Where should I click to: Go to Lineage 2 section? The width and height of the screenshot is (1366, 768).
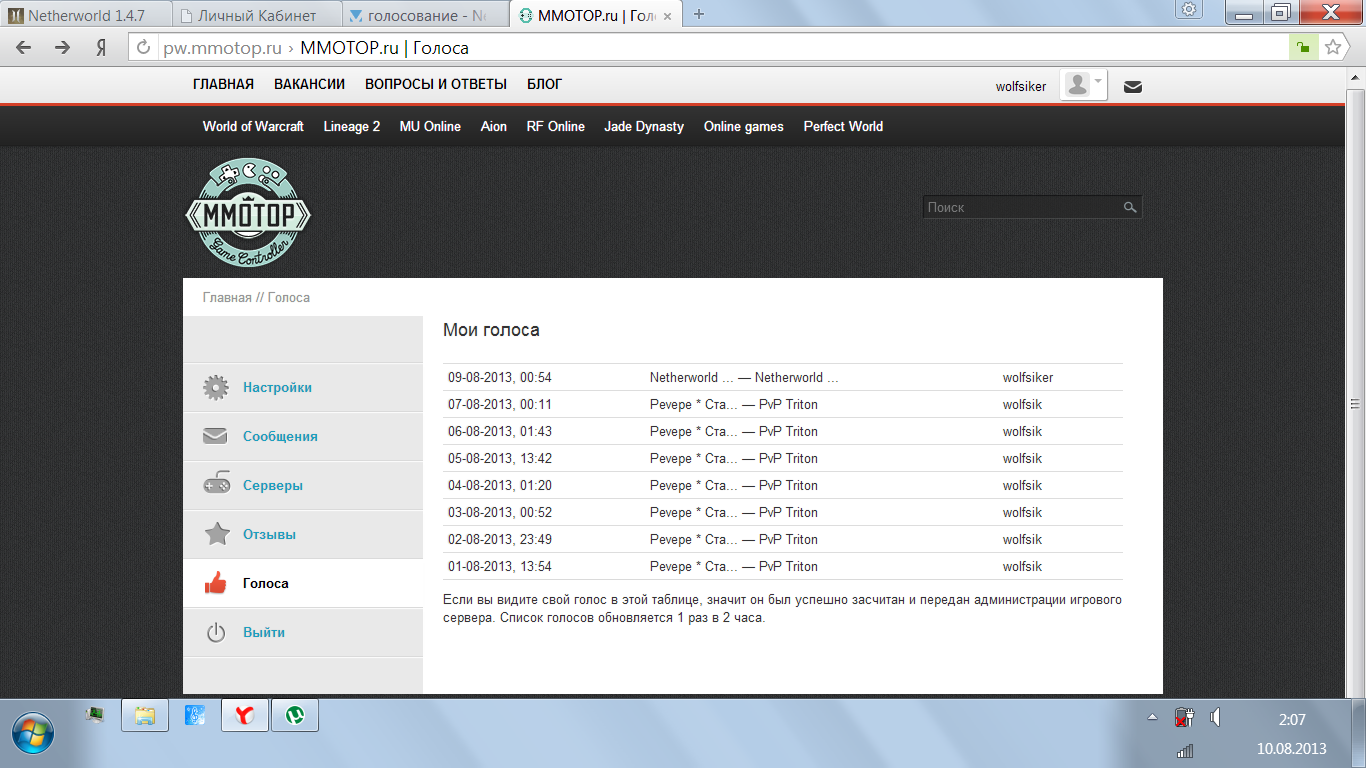pyautogui.click(x=352, y=127)
